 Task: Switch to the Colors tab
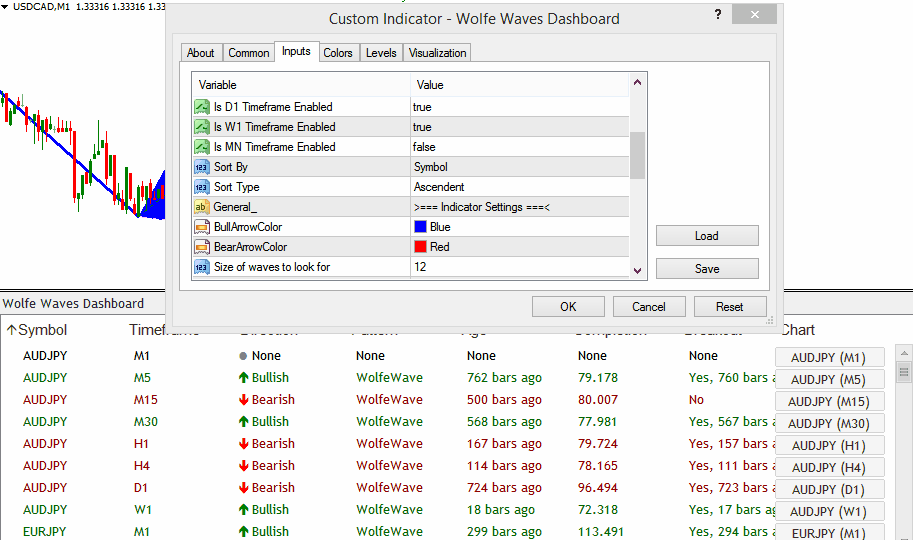pyautogui.click(x=337, y=53)
